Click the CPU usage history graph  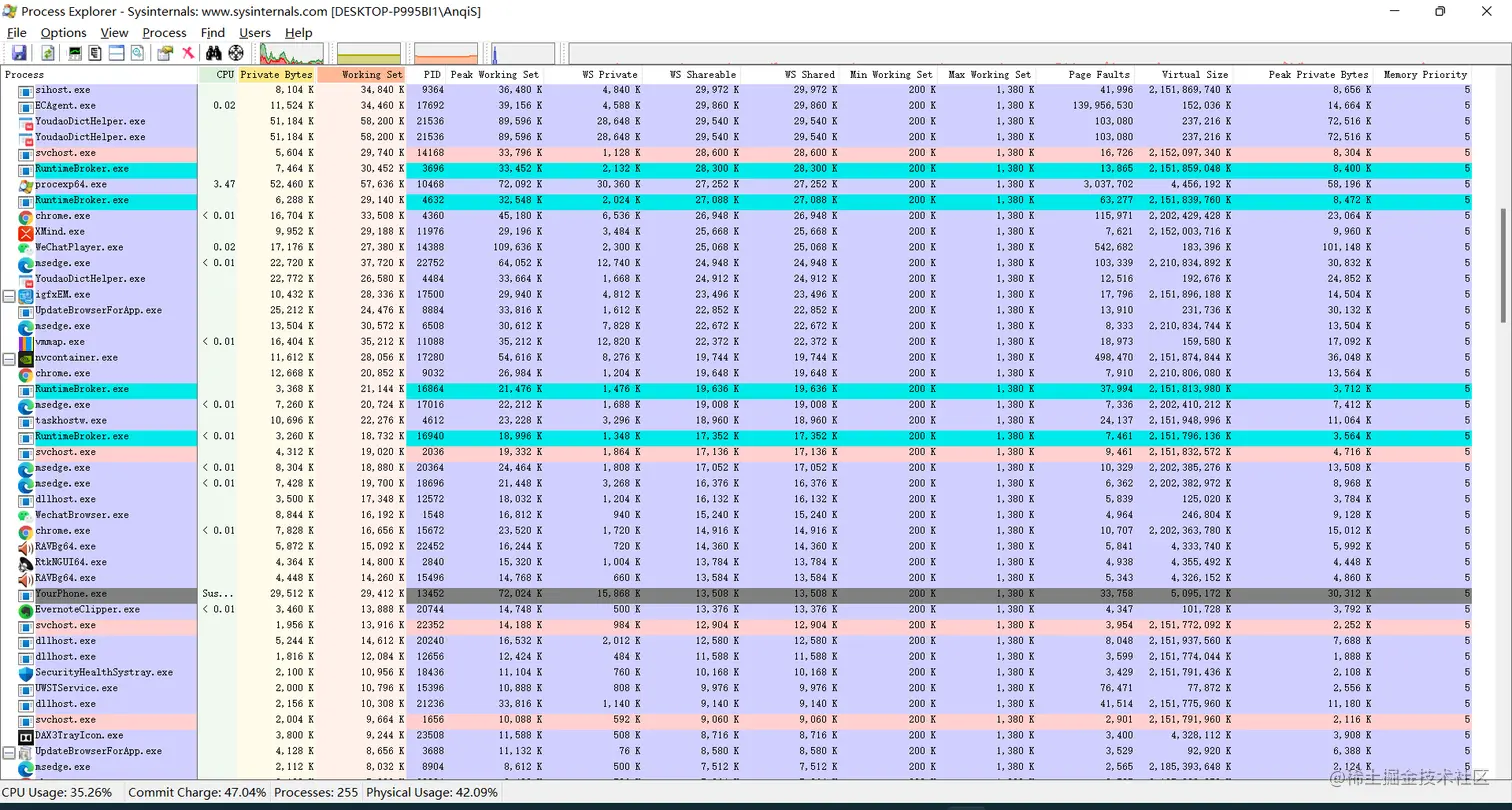coord(291,54)
